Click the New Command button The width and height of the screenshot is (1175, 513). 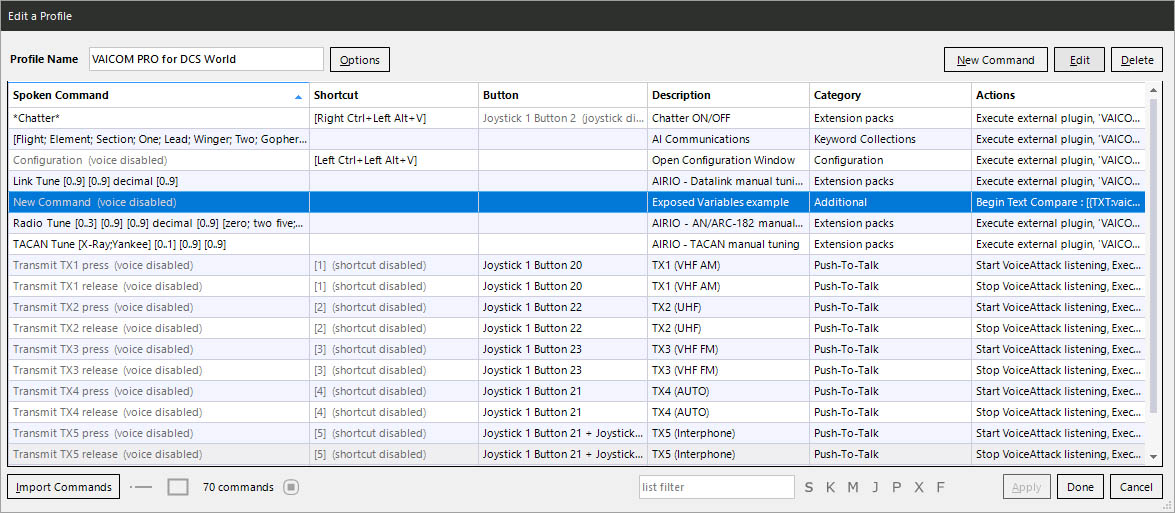pos(995,60)
